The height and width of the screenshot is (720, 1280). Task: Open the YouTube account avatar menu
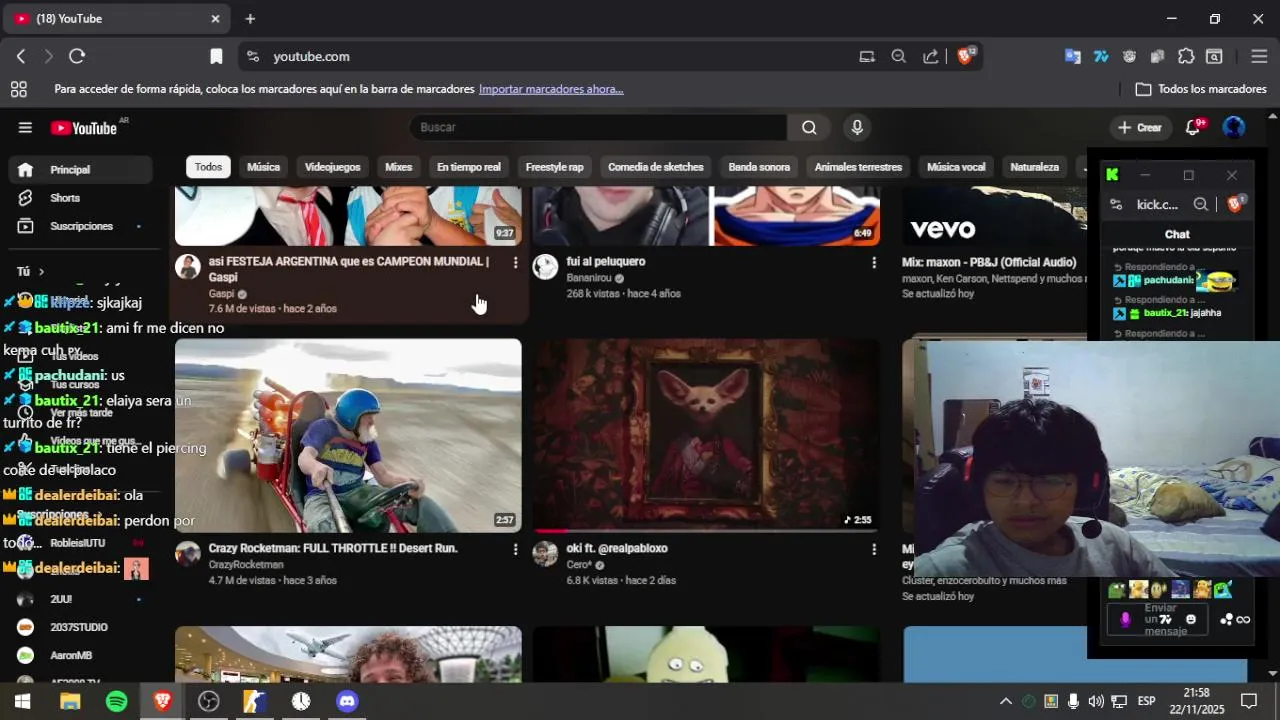1234,127
